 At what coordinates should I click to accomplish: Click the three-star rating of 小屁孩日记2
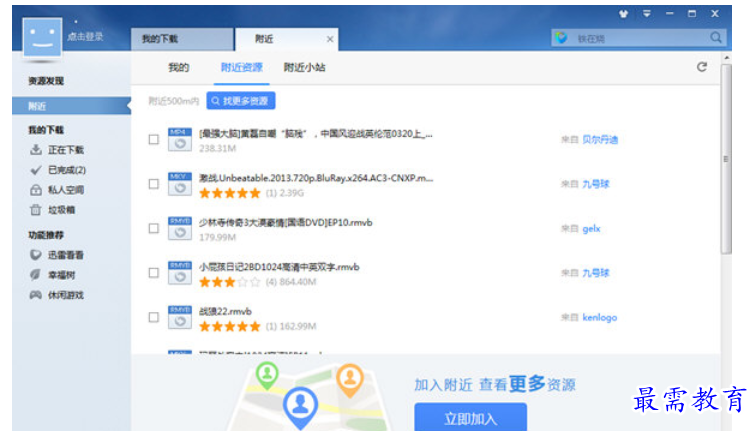(x=230, y=282)
